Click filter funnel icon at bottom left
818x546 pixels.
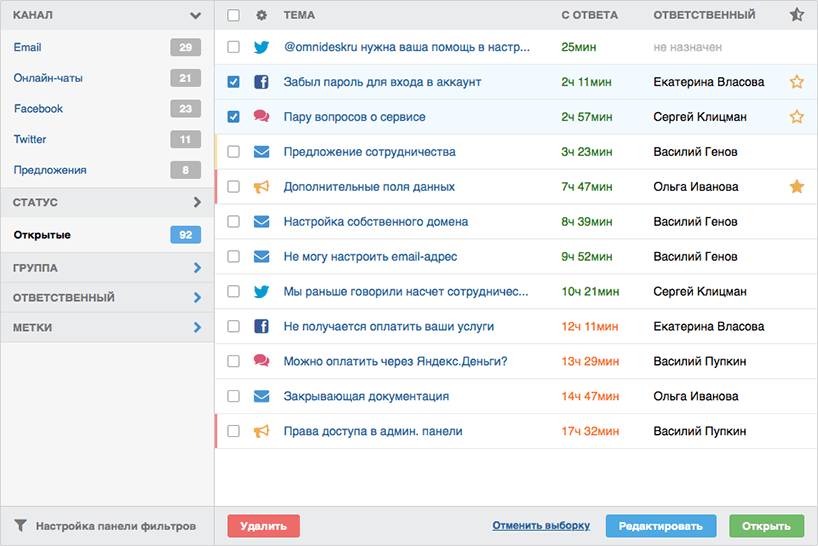tap(20, 526)
